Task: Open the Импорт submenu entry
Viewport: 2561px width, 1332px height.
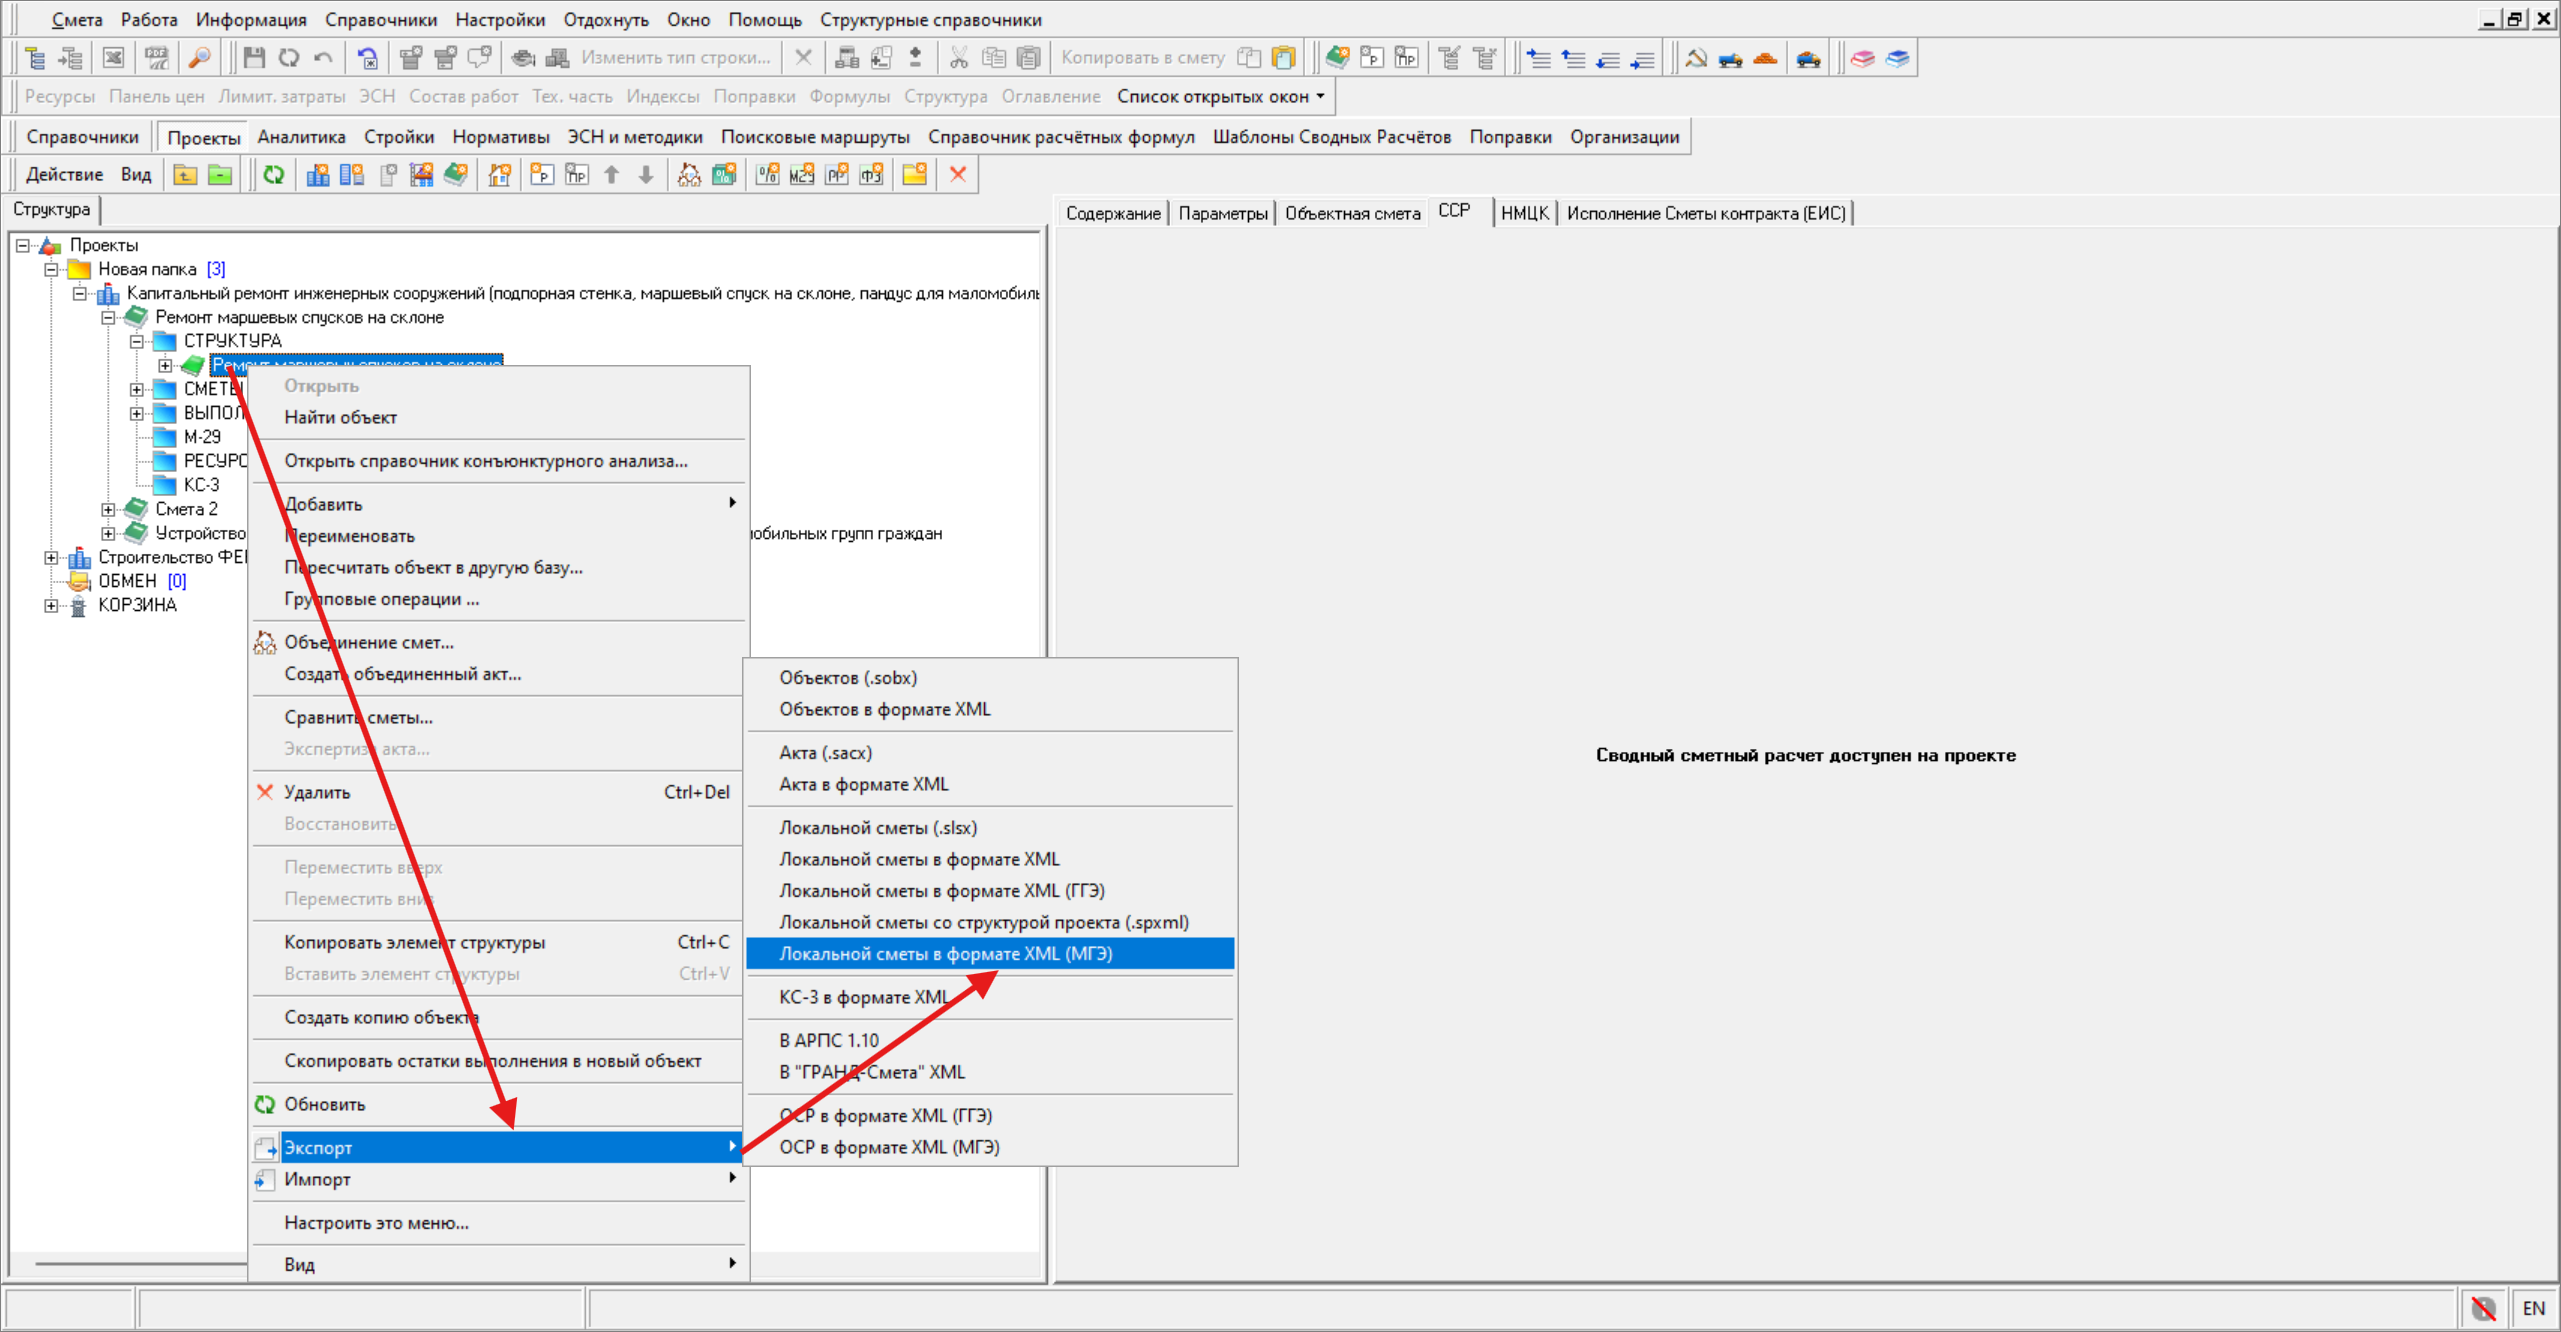Action: 317,1179
